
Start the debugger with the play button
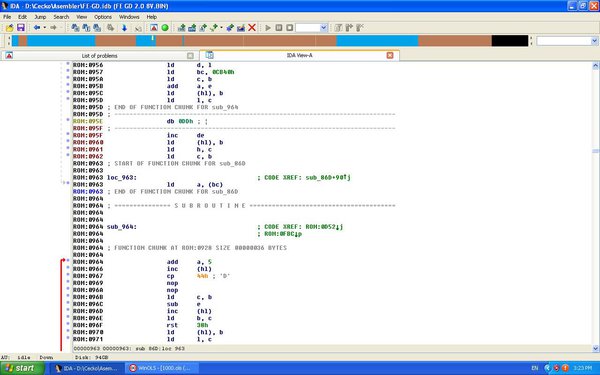point(268,28)
